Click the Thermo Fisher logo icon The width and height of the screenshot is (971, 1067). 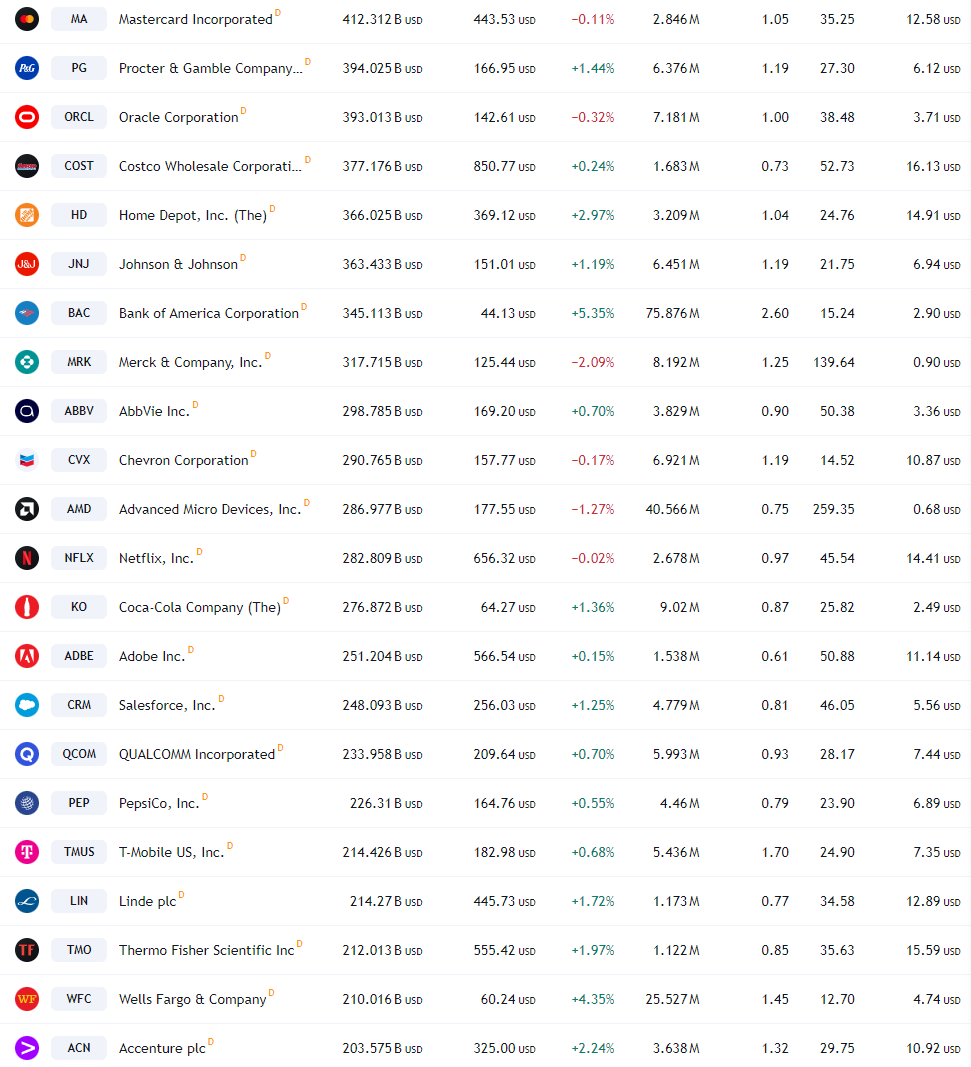point(27,950)
